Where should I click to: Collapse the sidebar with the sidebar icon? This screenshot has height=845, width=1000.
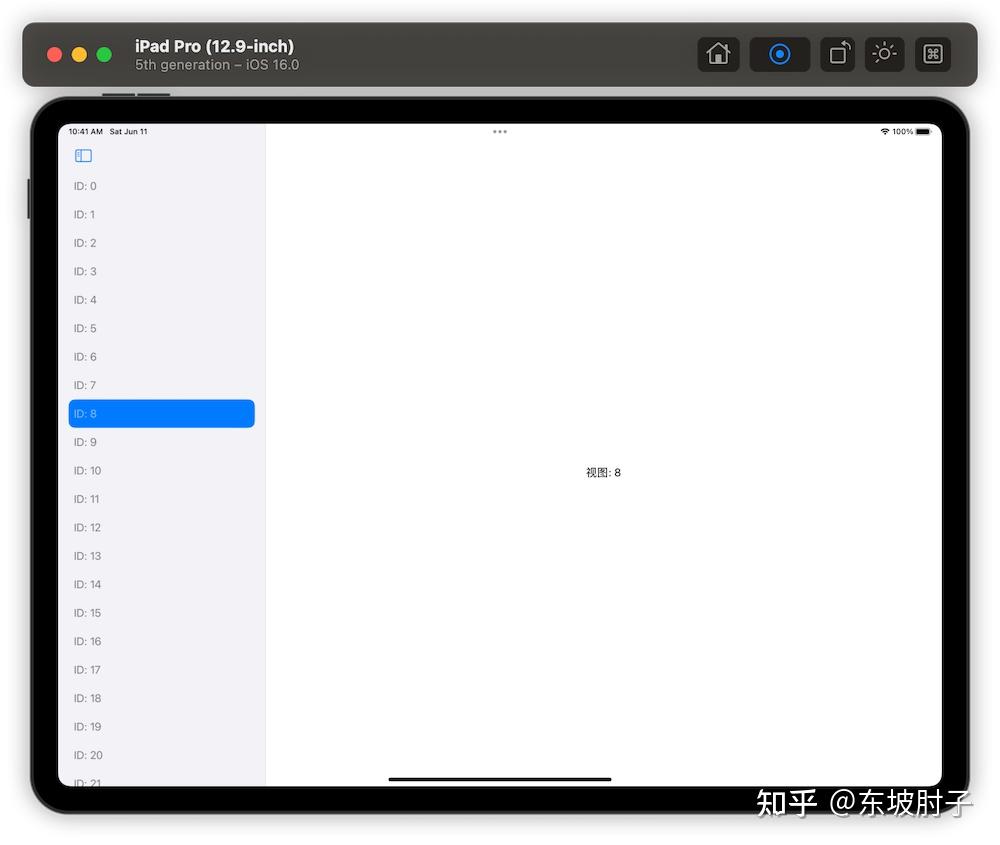pyautogui.click(x=83, y=155)
